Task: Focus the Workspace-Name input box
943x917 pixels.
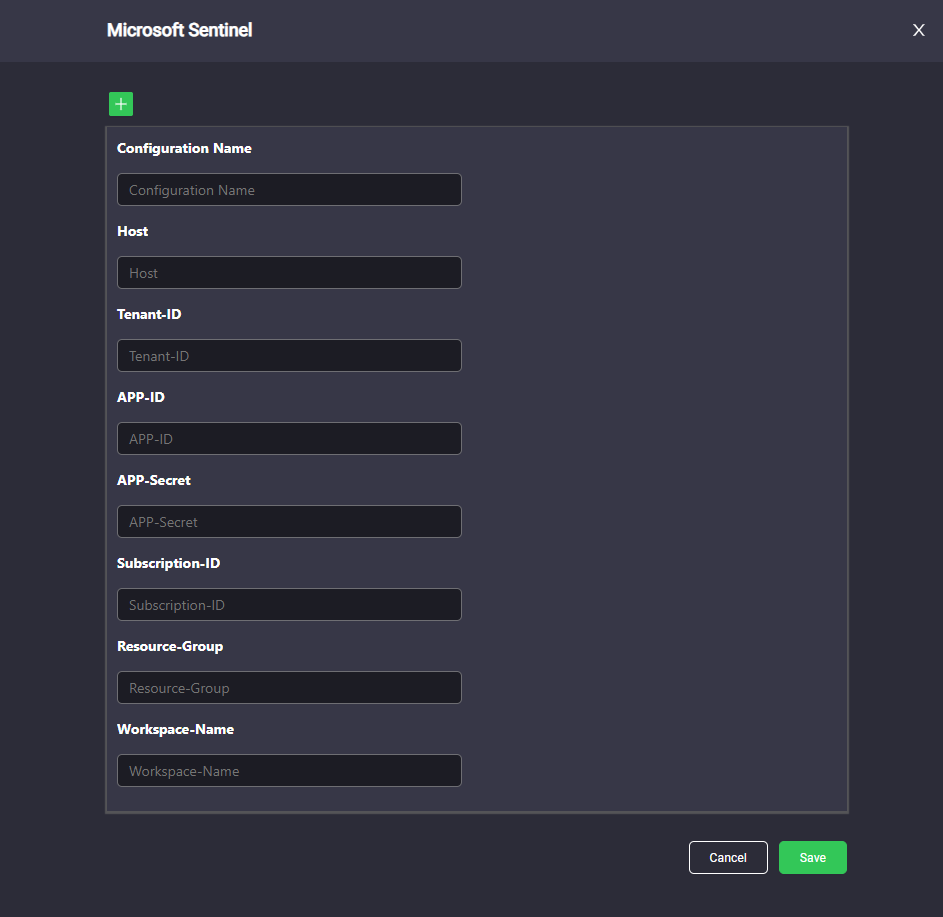Action: tap(289, 771)
